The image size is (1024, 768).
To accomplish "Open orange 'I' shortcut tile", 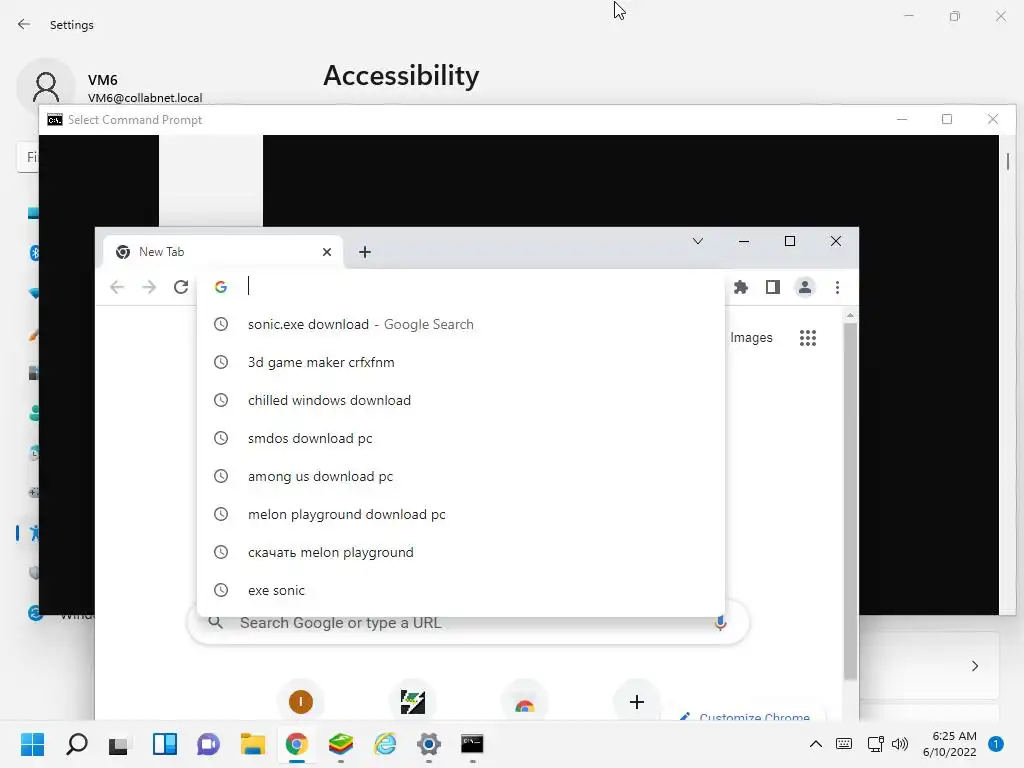I will tap(301, 702).
